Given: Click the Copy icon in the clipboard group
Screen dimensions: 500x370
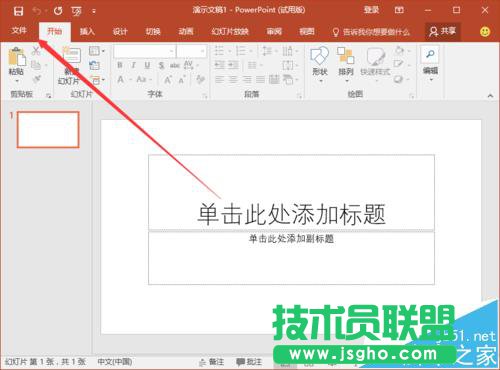Looking at the screenshot, I should 36,65.
